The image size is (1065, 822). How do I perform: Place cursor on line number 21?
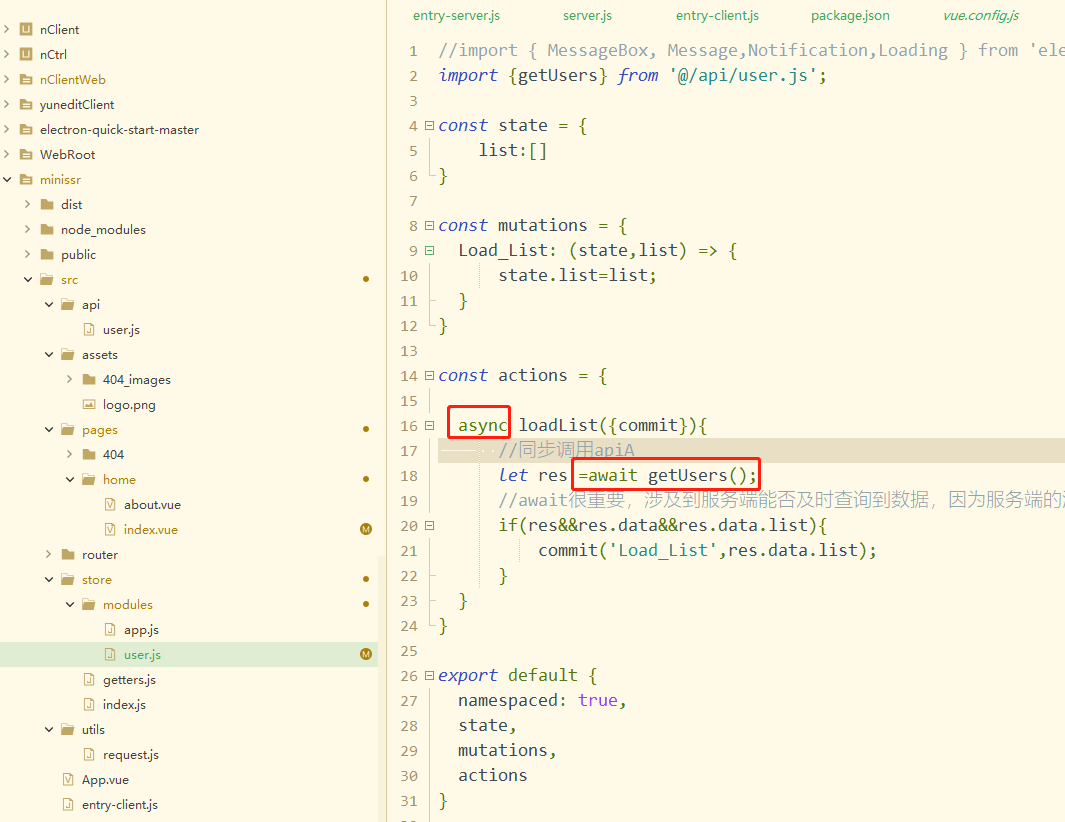[x=408, y=551]
